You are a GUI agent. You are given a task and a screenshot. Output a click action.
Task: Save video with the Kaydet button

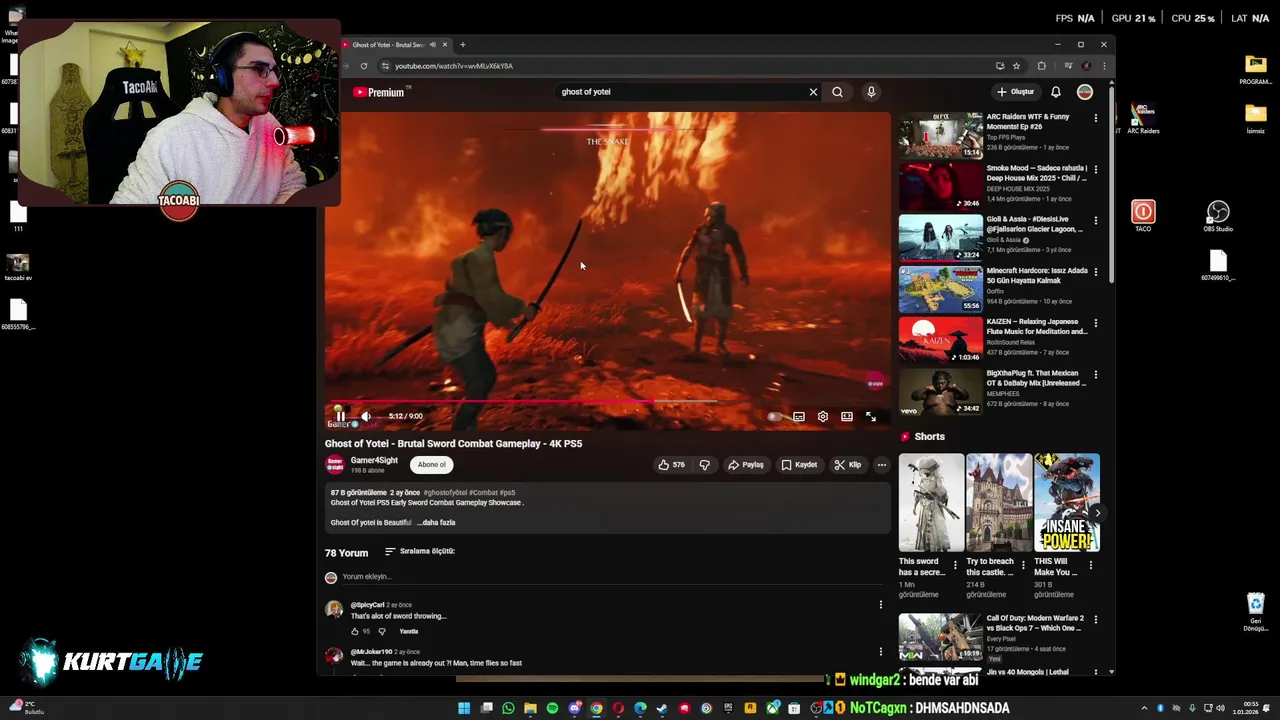point(799,465)
